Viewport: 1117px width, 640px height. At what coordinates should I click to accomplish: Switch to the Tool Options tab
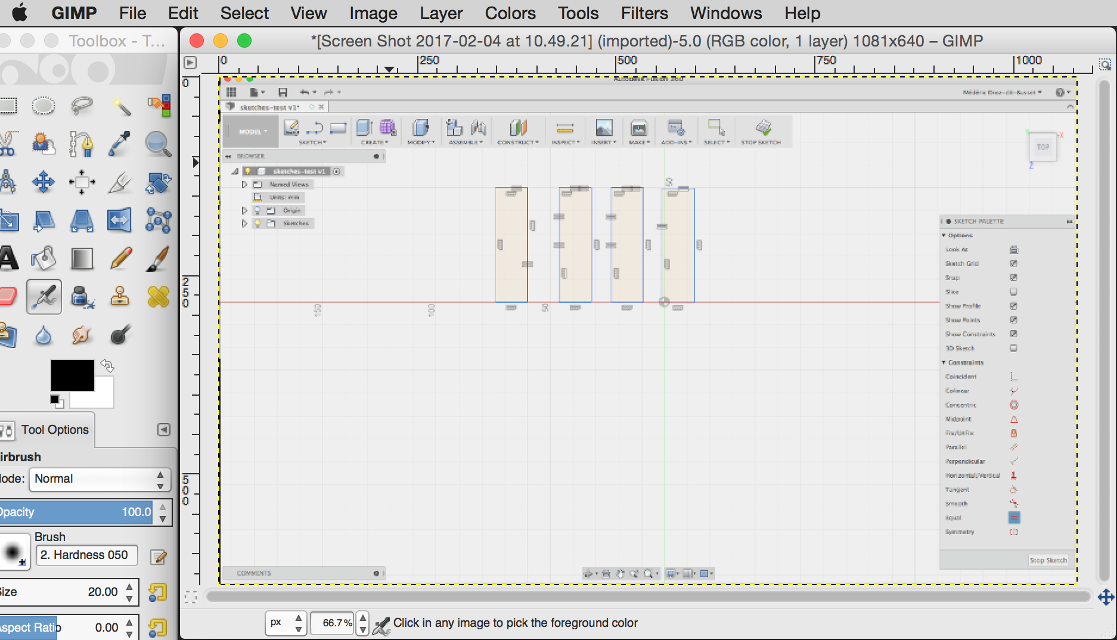[x=46, y=430]
